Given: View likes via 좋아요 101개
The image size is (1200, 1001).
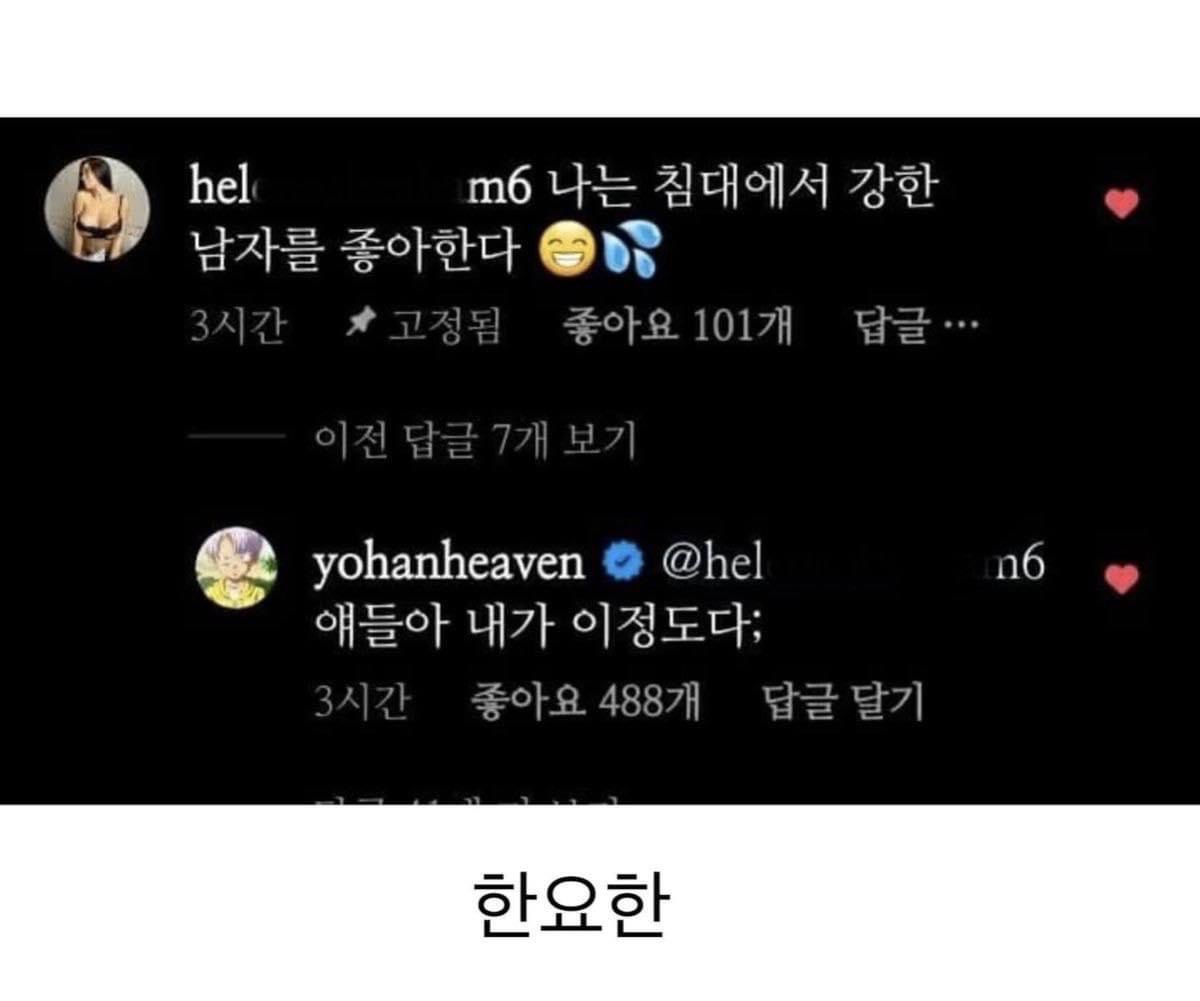Looking at the screenshot, I should (x=677, y=325).
